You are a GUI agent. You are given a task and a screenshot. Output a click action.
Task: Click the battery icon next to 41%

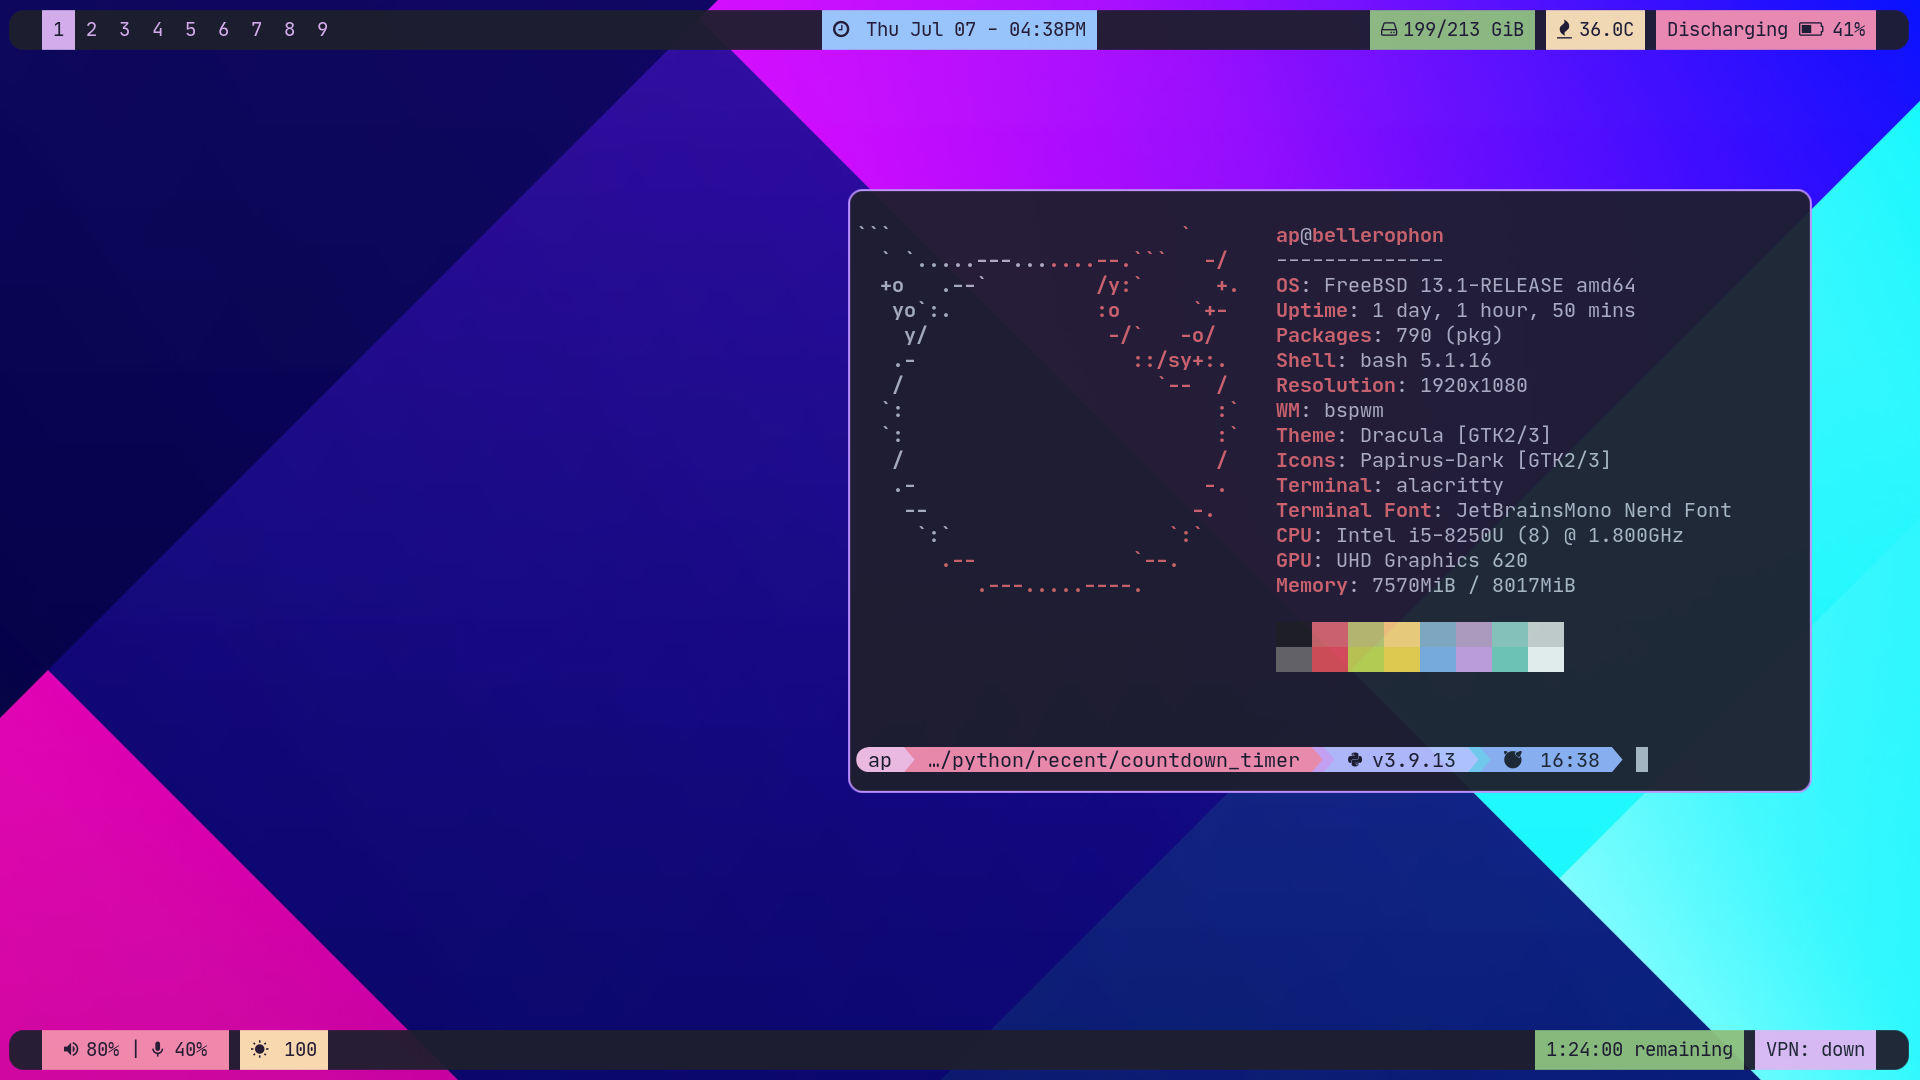pos(1811,30)
